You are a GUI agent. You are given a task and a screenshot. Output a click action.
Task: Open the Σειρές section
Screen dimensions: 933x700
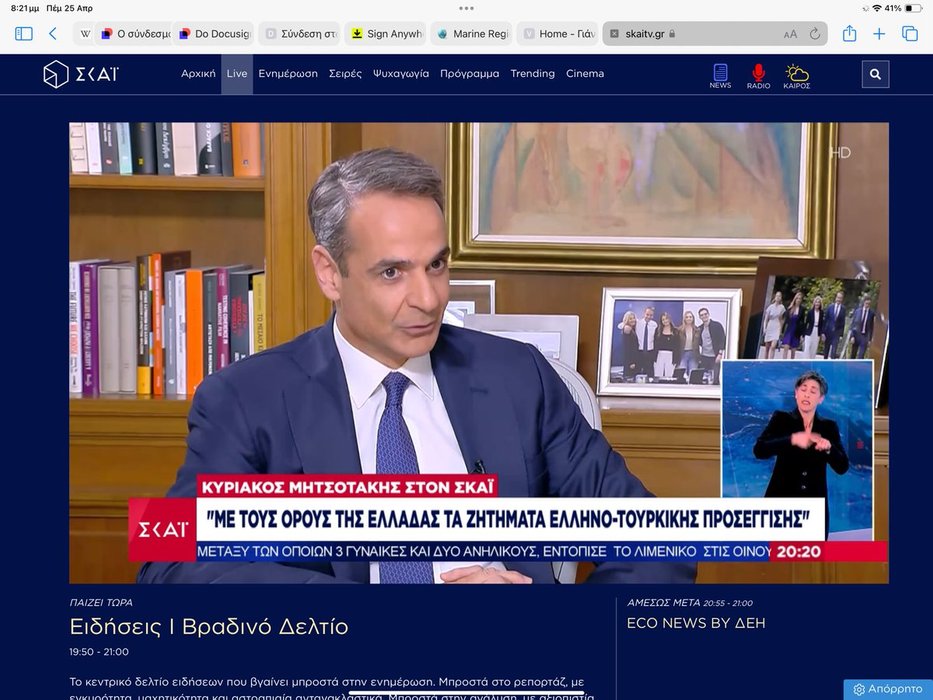345,74
